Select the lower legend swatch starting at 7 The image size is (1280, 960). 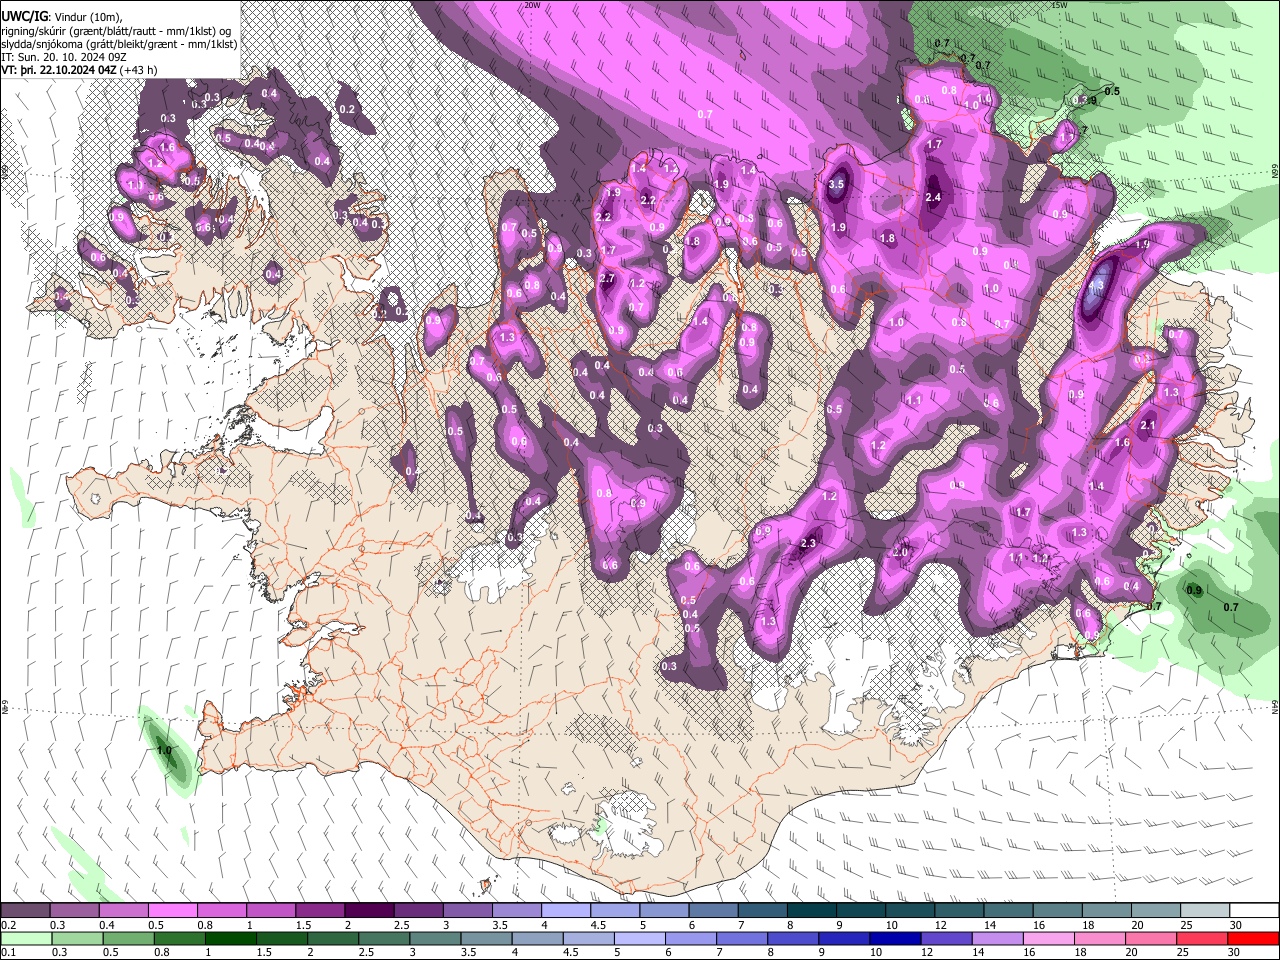pyautogui.click(x=741, y=938)
